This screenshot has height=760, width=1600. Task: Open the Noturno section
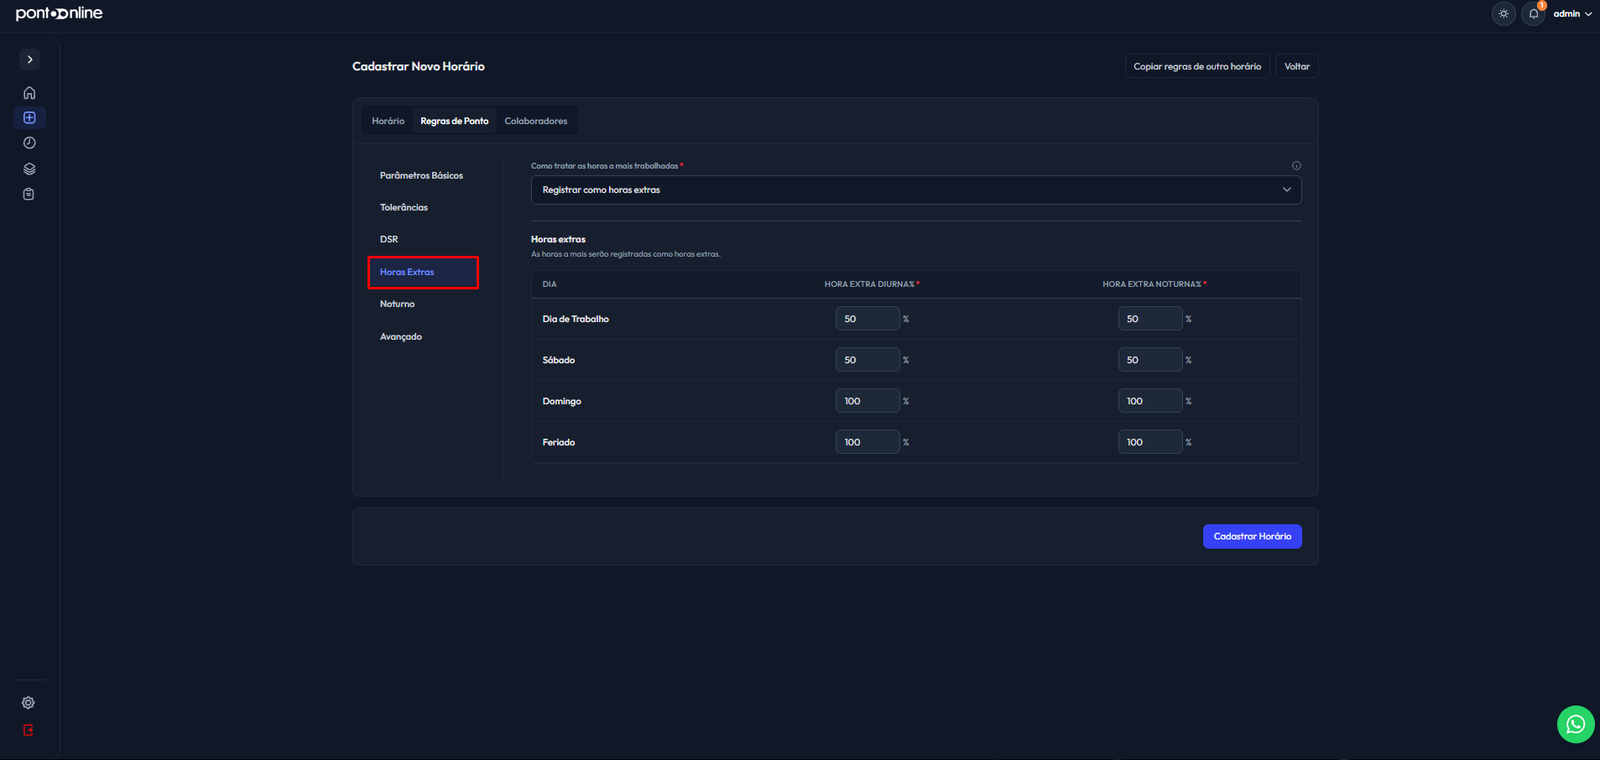(x=397, y=304)
